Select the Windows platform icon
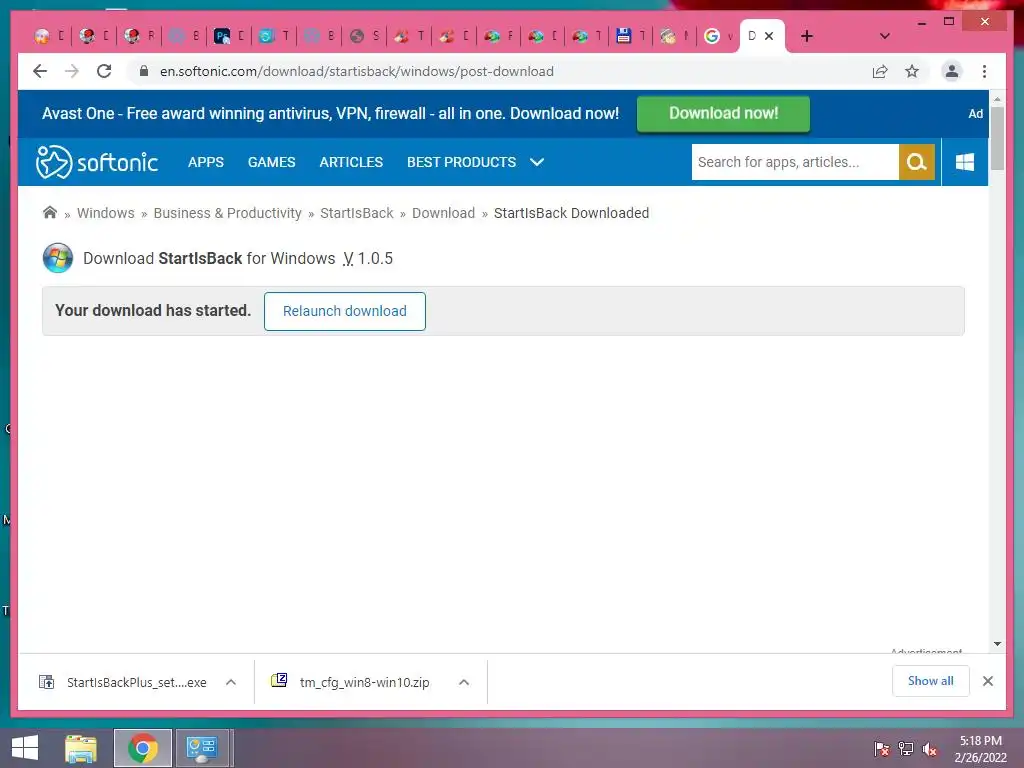The height and width of the screenshot is (768, 1024). (x=965, y=162)
